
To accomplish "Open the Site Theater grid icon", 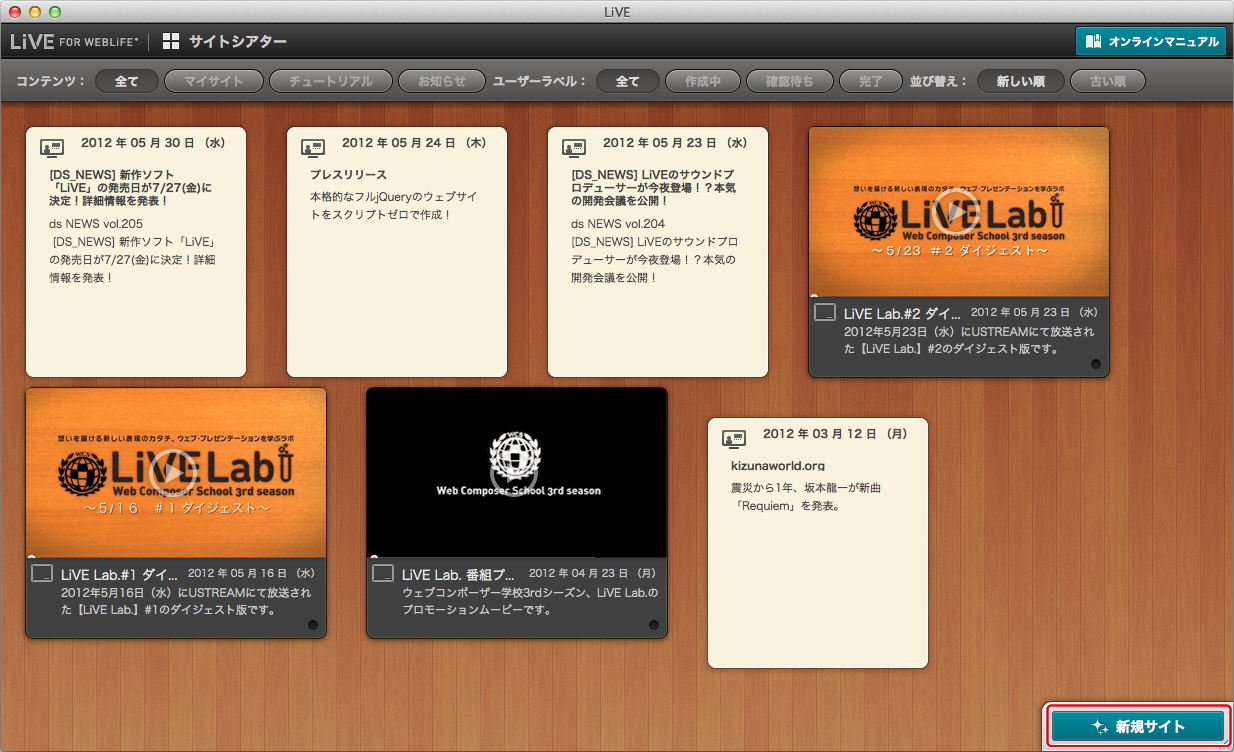I will [171, 41].
